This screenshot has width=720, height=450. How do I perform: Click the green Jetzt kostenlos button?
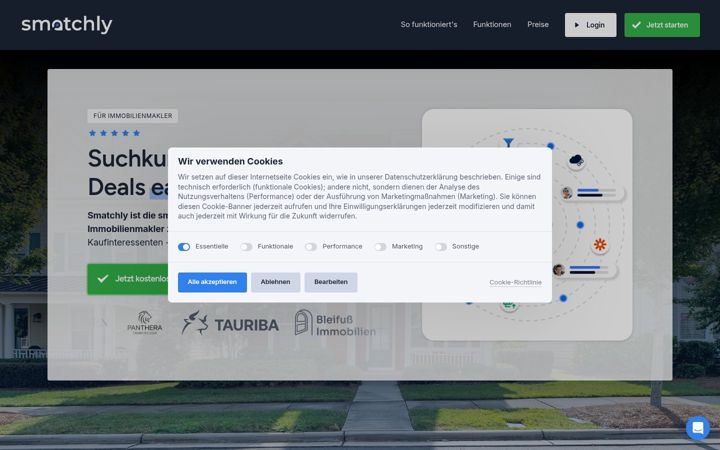tap(128, 279)
